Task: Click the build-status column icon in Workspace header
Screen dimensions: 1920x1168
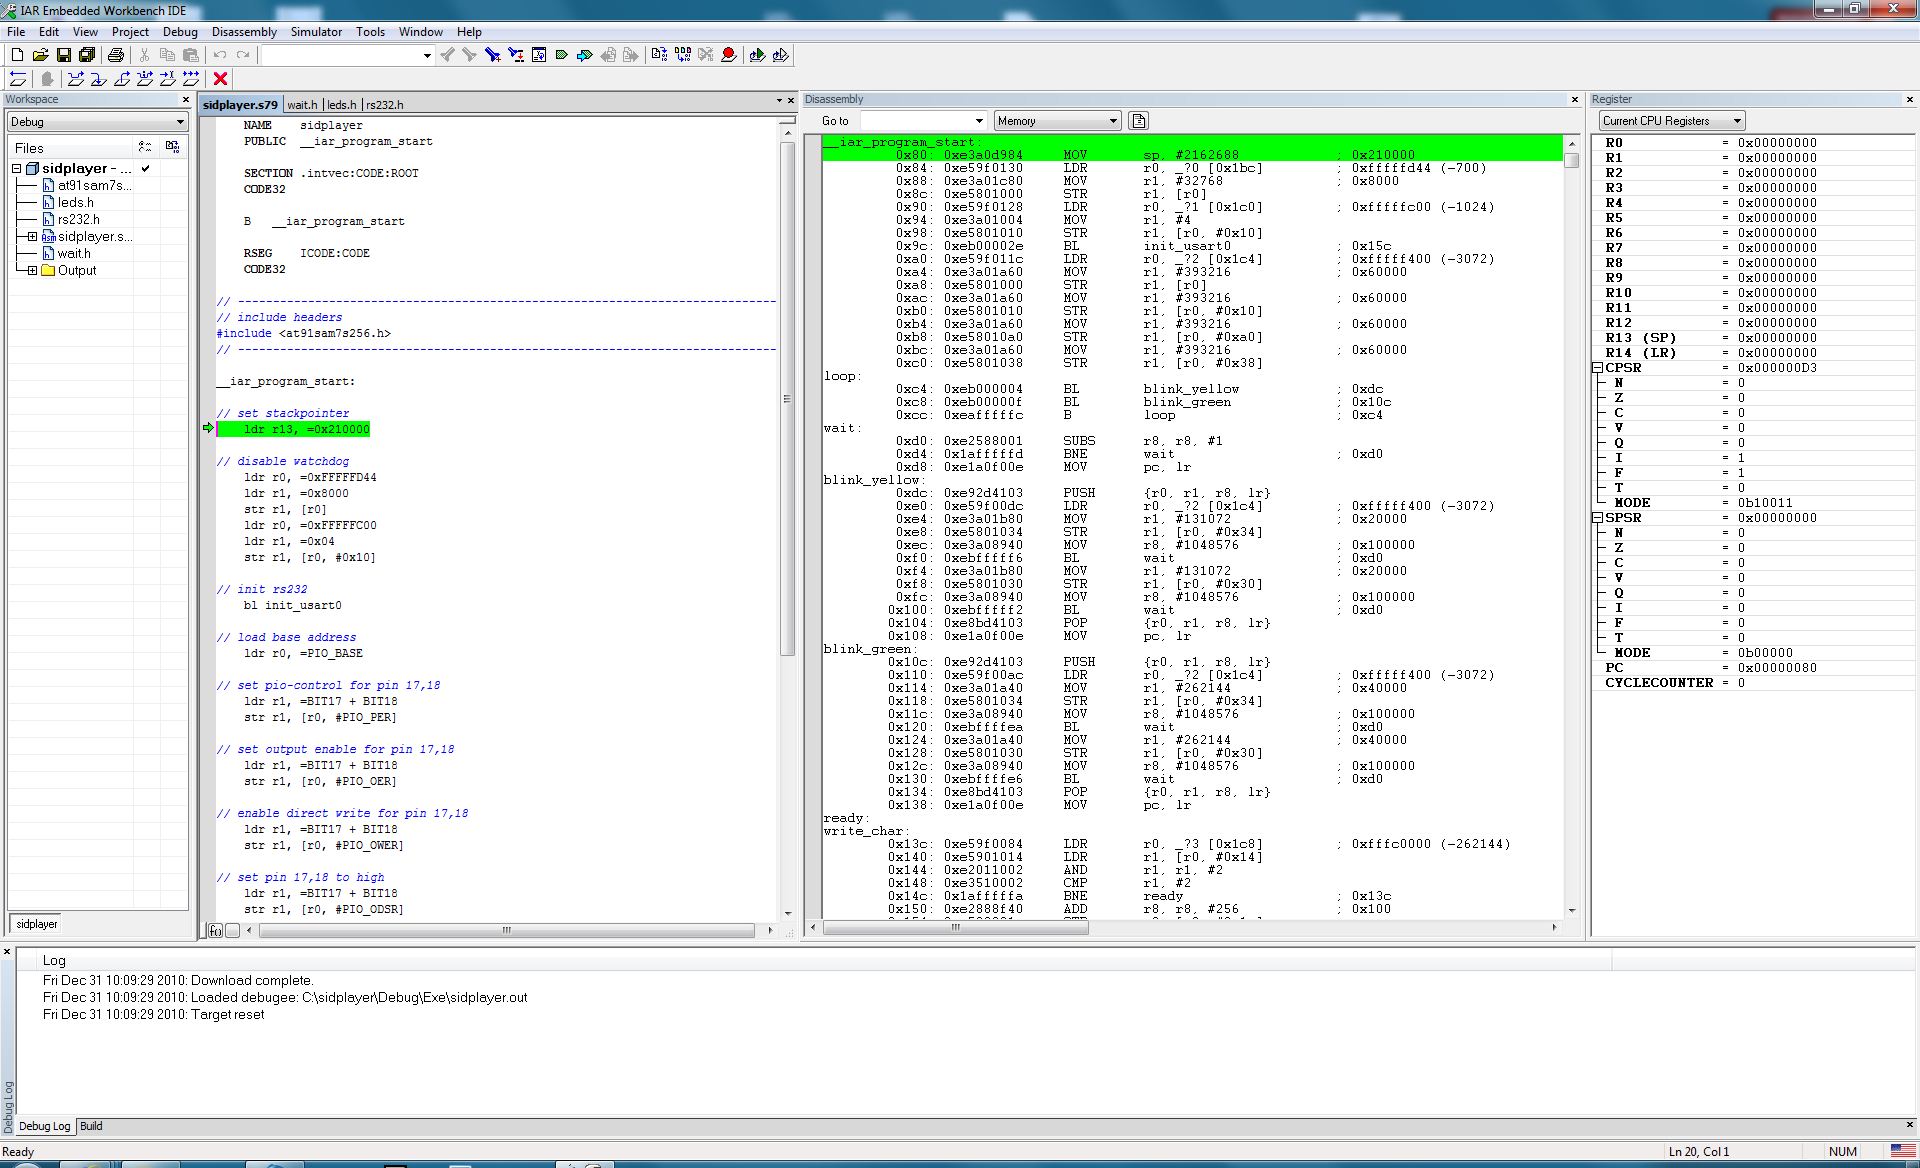Action: tap(172, 147)
